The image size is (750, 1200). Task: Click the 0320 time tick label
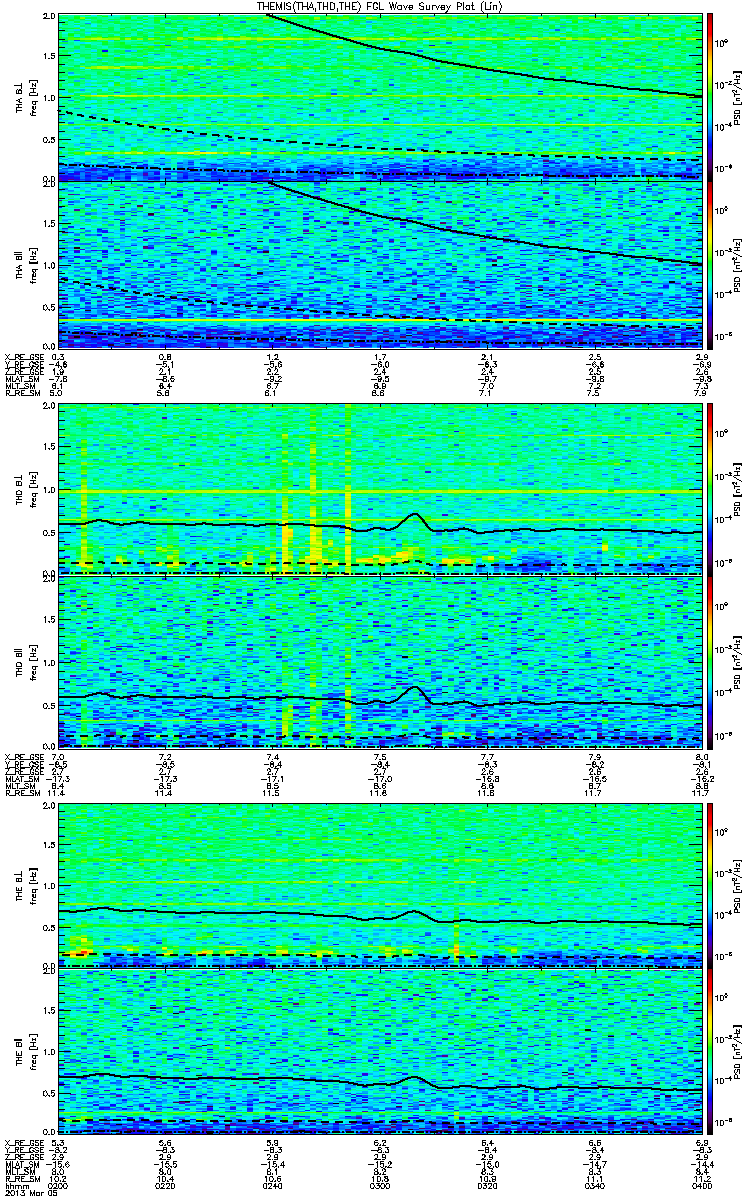487,1186
